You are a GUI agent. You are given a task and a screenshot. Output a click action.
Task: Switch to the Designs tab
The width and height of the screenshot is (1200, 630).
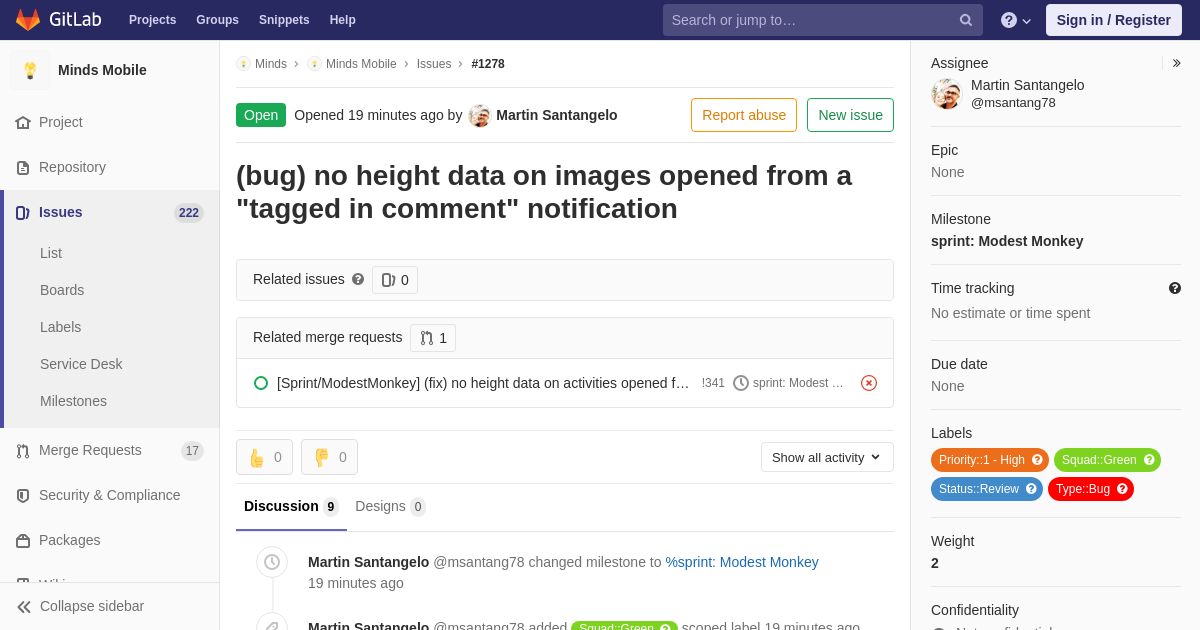coord(390,506)
